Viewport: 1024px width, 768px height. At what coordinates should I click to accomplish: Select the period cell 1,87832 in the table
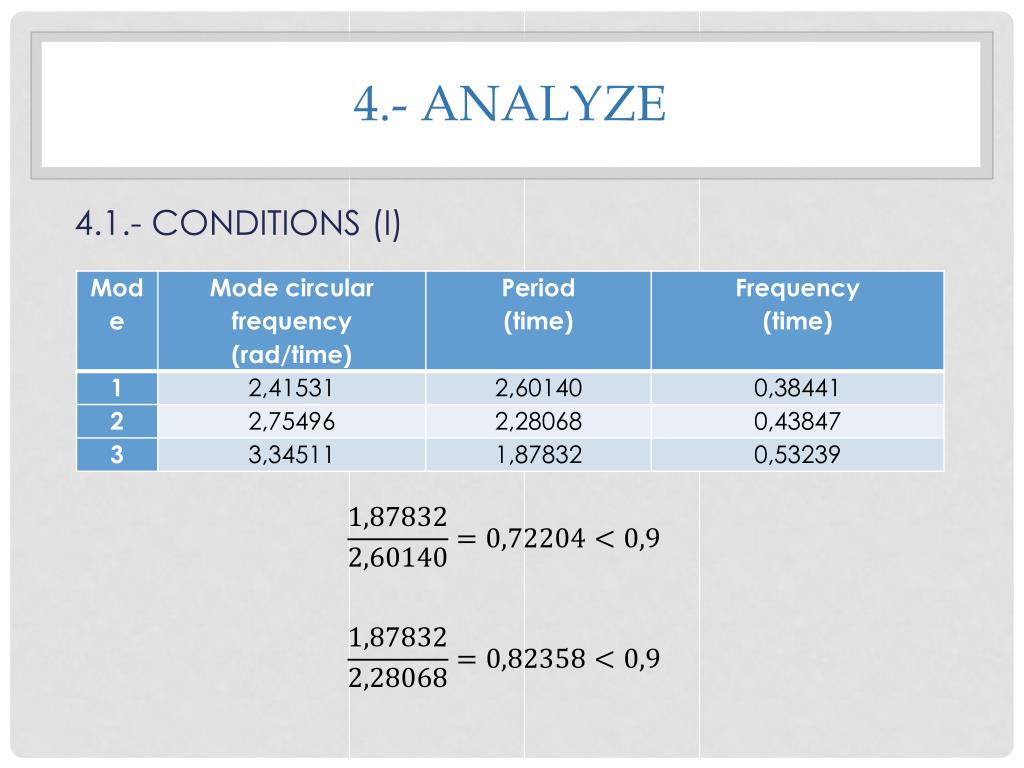(x=538, y=455)
